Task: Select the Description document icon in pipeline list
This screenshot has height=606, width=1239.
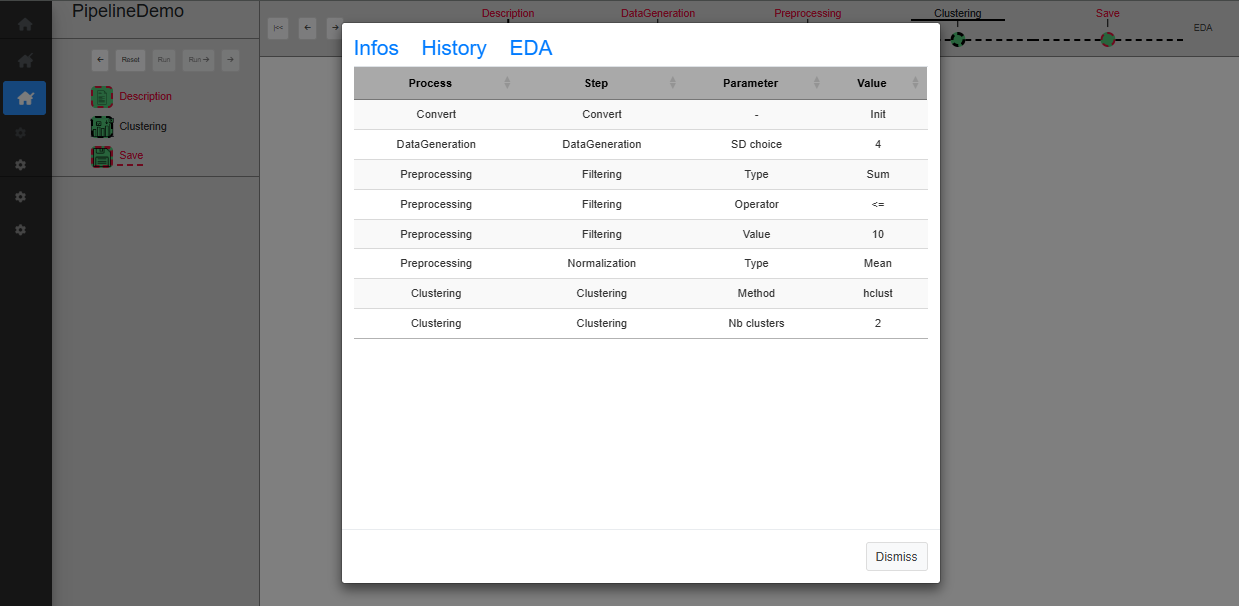Action: coord(103,96)
